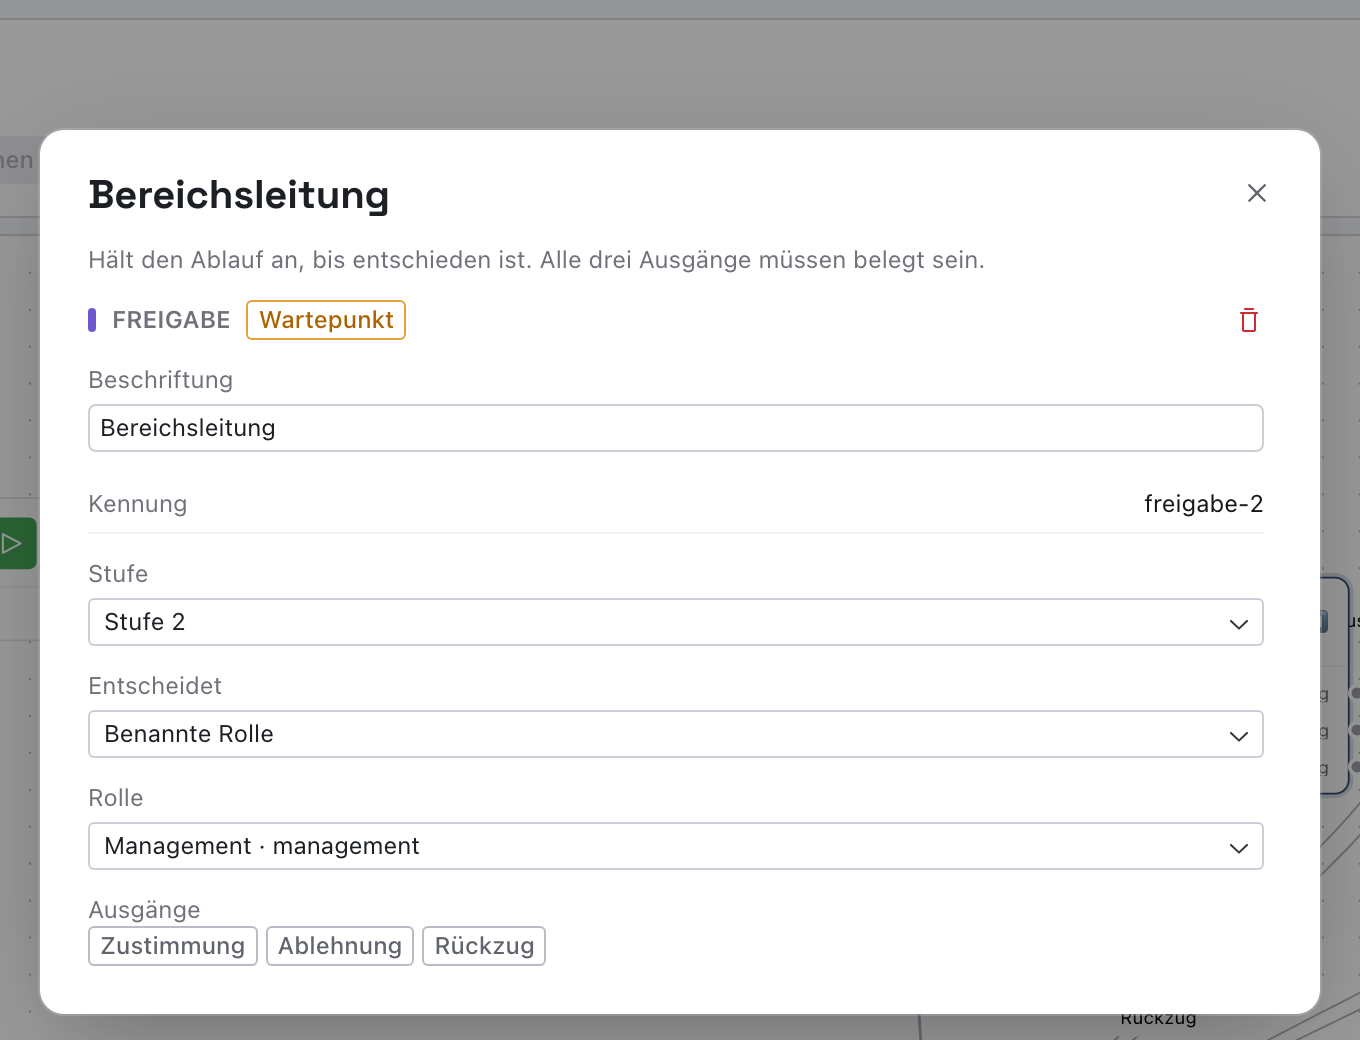1360x1040 pixels.
Task: Click description text about Ausgänge
Action: pos(537,260)
